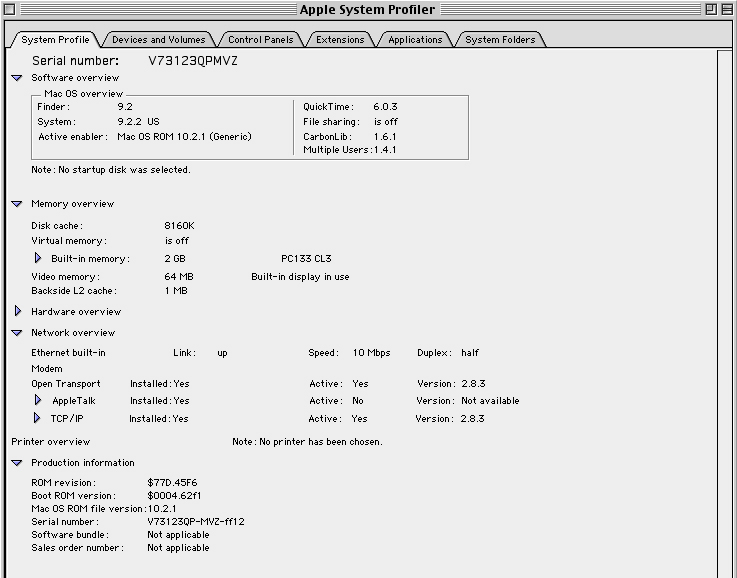Collapse the Memory overview section

click(x=17, y=204)
